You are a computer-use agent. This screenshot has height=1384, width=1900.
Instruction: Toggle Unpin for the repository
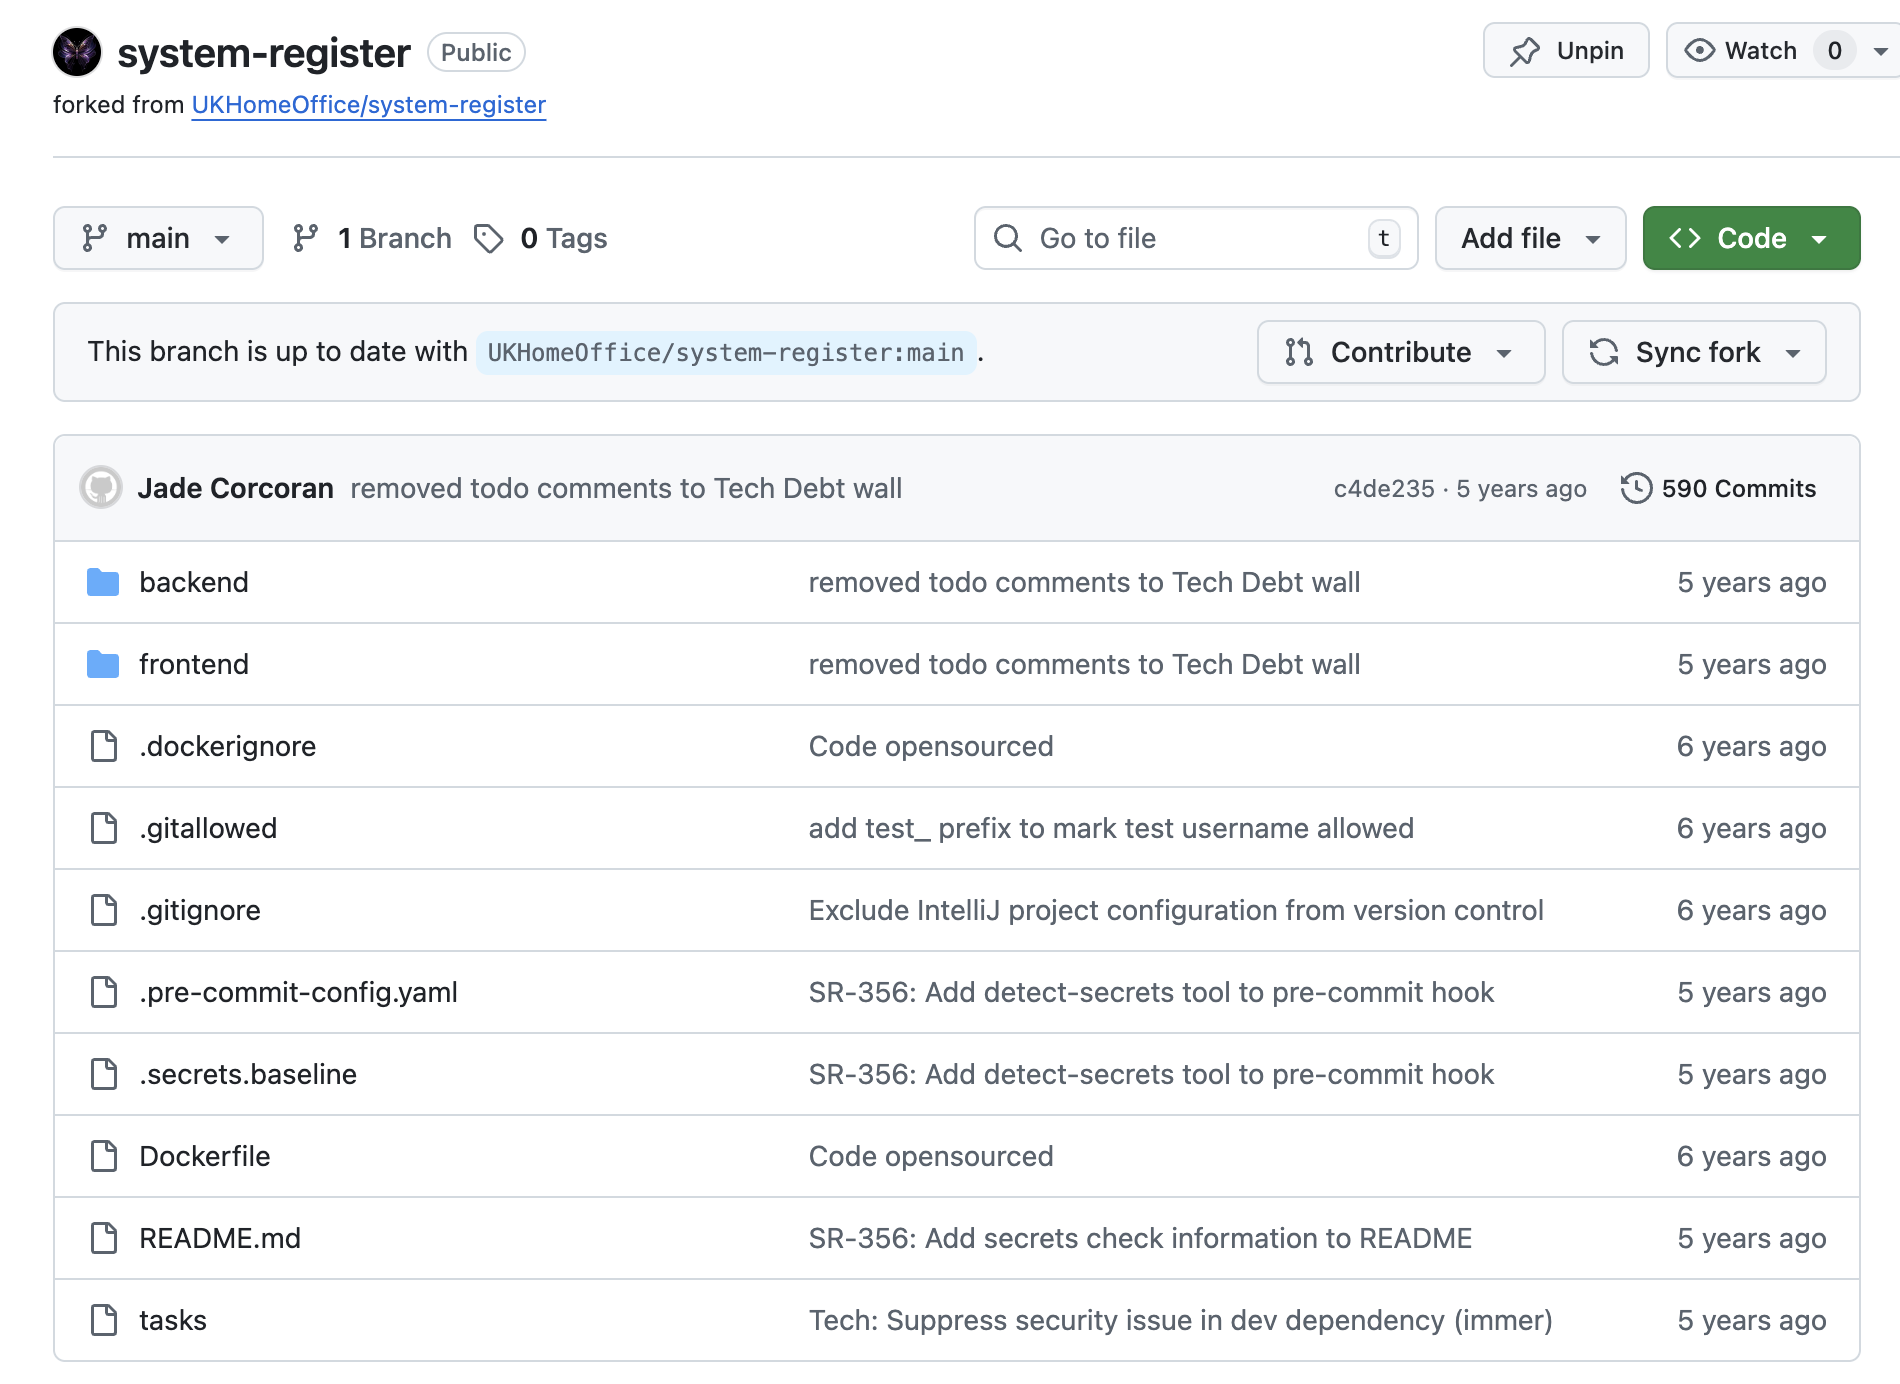pos(1565,50)
